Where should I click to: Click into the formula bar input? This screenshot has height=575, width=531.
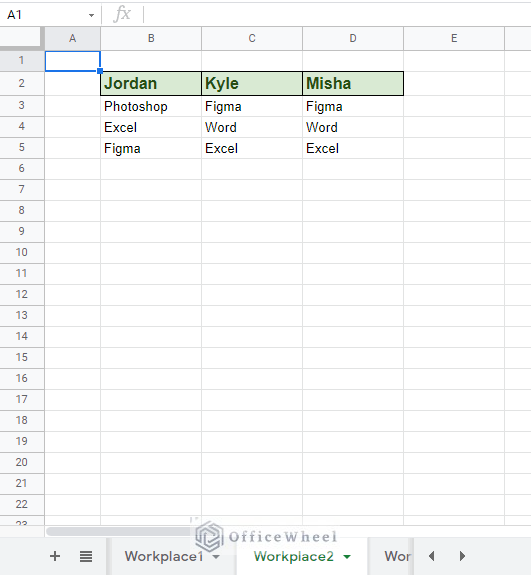click(336, 15)
